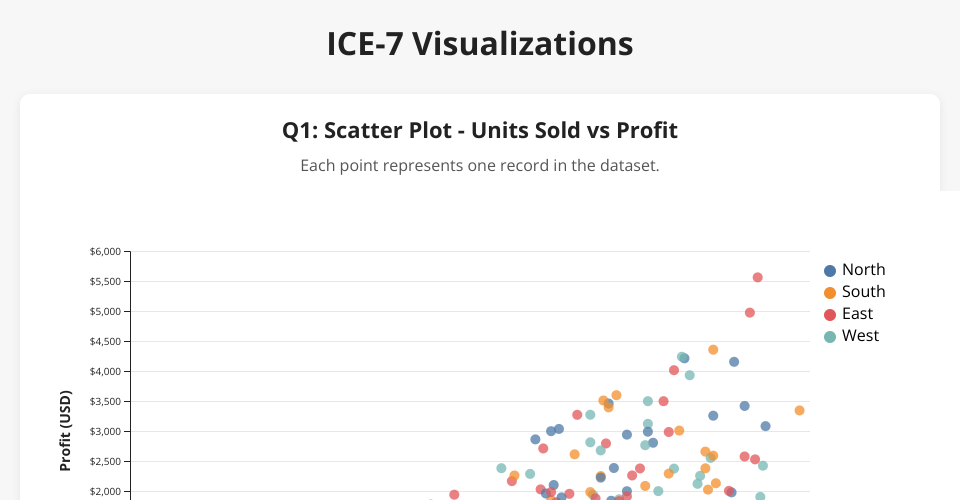Click the orange South legend dot
Viewport: 960px width, 500px height.
830,293
